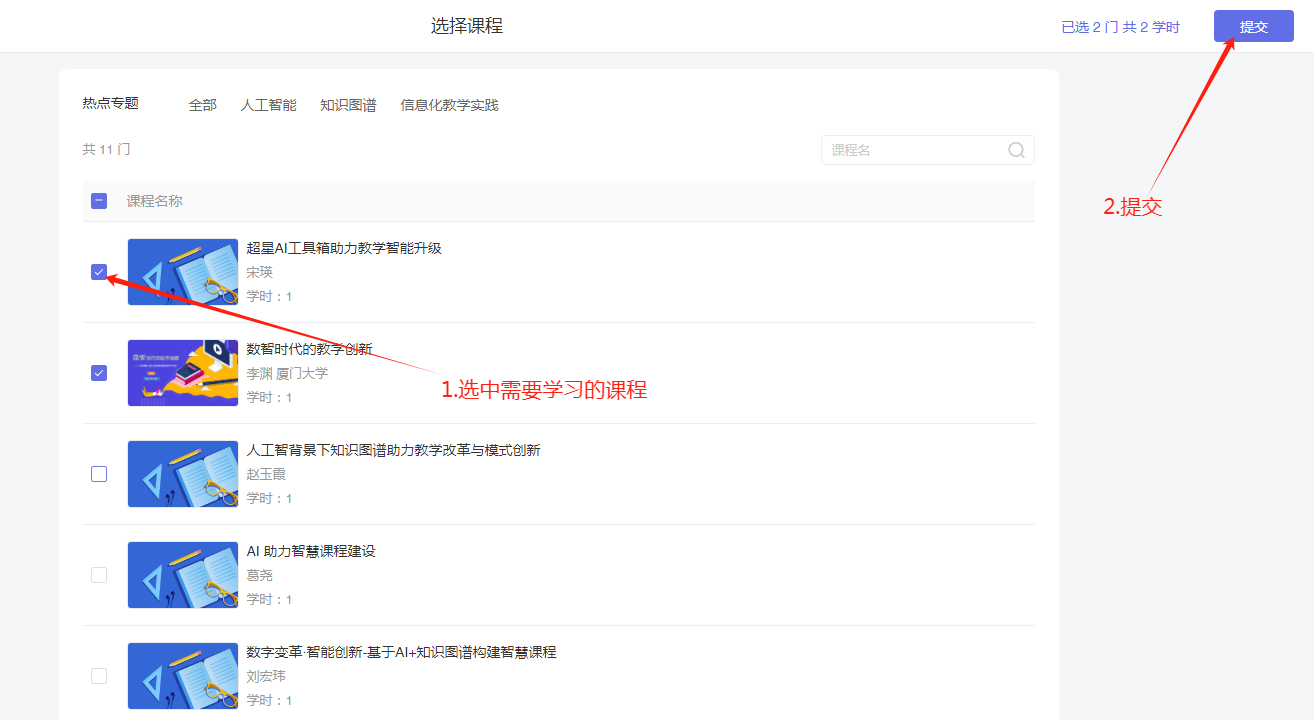Screen dimensions: 1314x720
Task: Uncheck the 超星AI工具箱助力教学智能升级 course checkbox
Action: pos(99,272)
